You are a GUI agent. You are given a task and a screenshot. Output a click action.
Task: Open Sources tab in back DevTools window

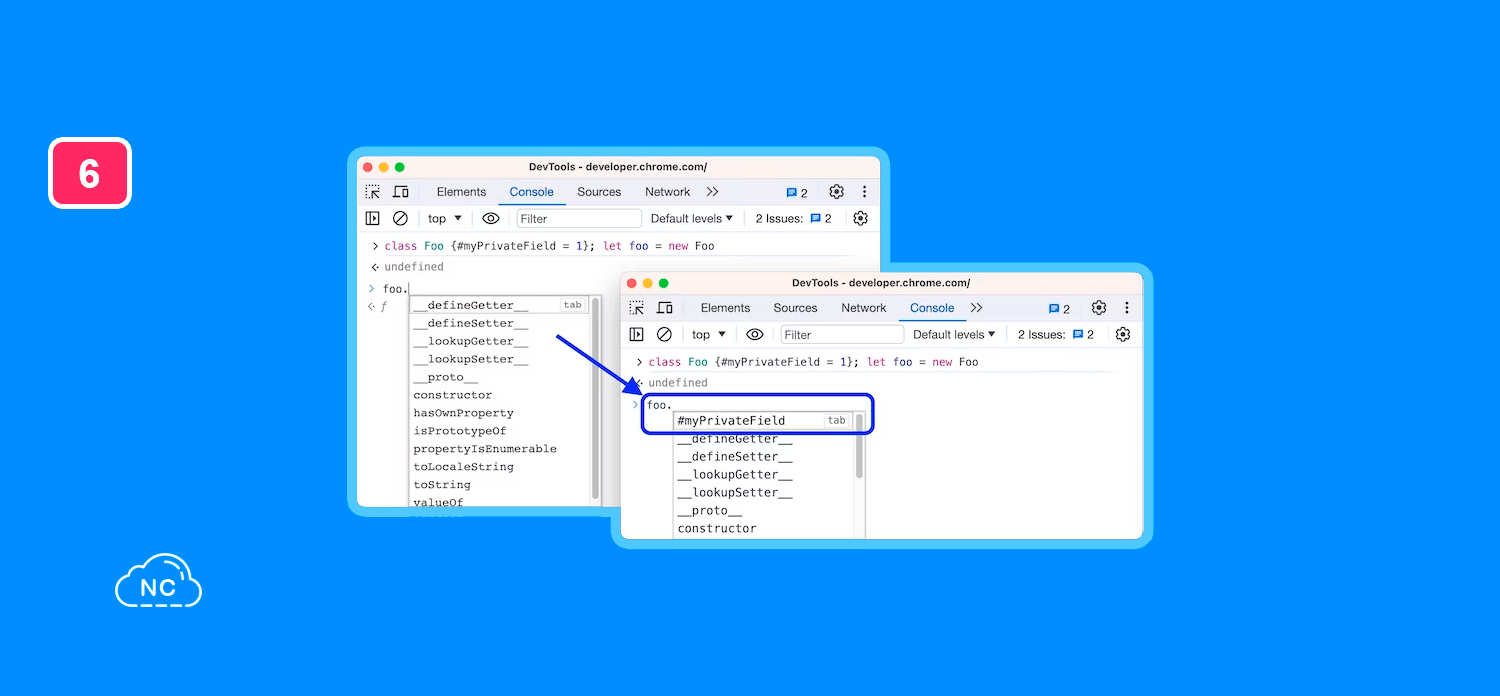599,192
